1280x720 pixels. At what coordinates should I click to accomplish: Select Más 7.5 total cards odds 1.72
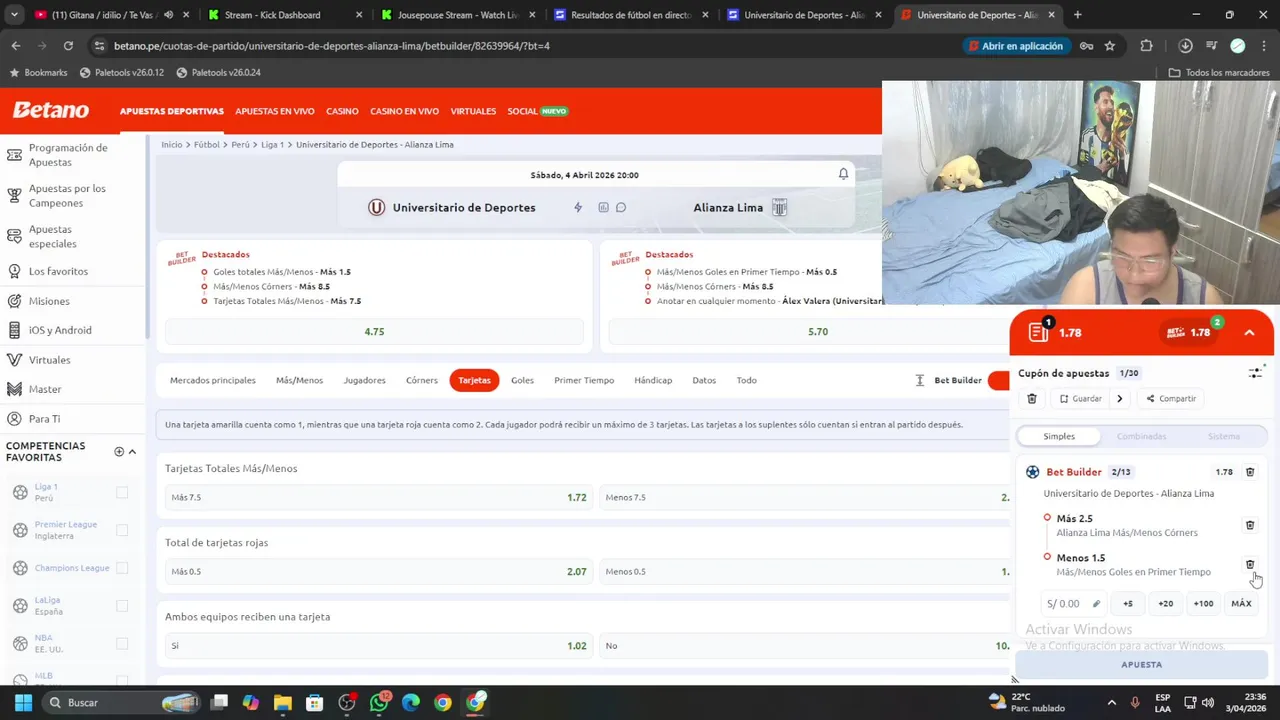(x=379, y=497)
